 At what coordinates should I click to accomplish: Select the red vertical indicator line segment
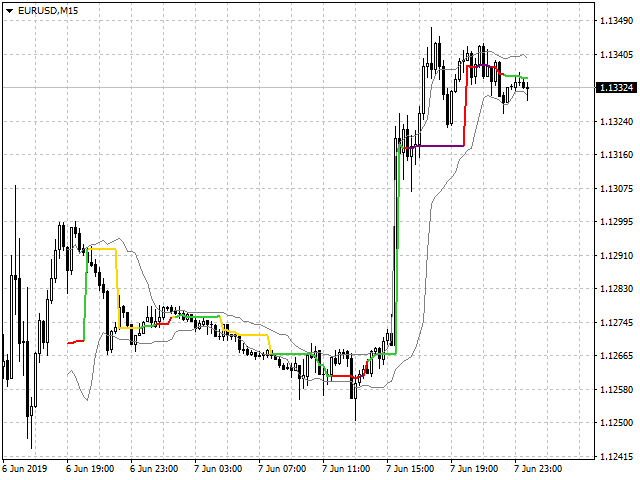[465, 105]
